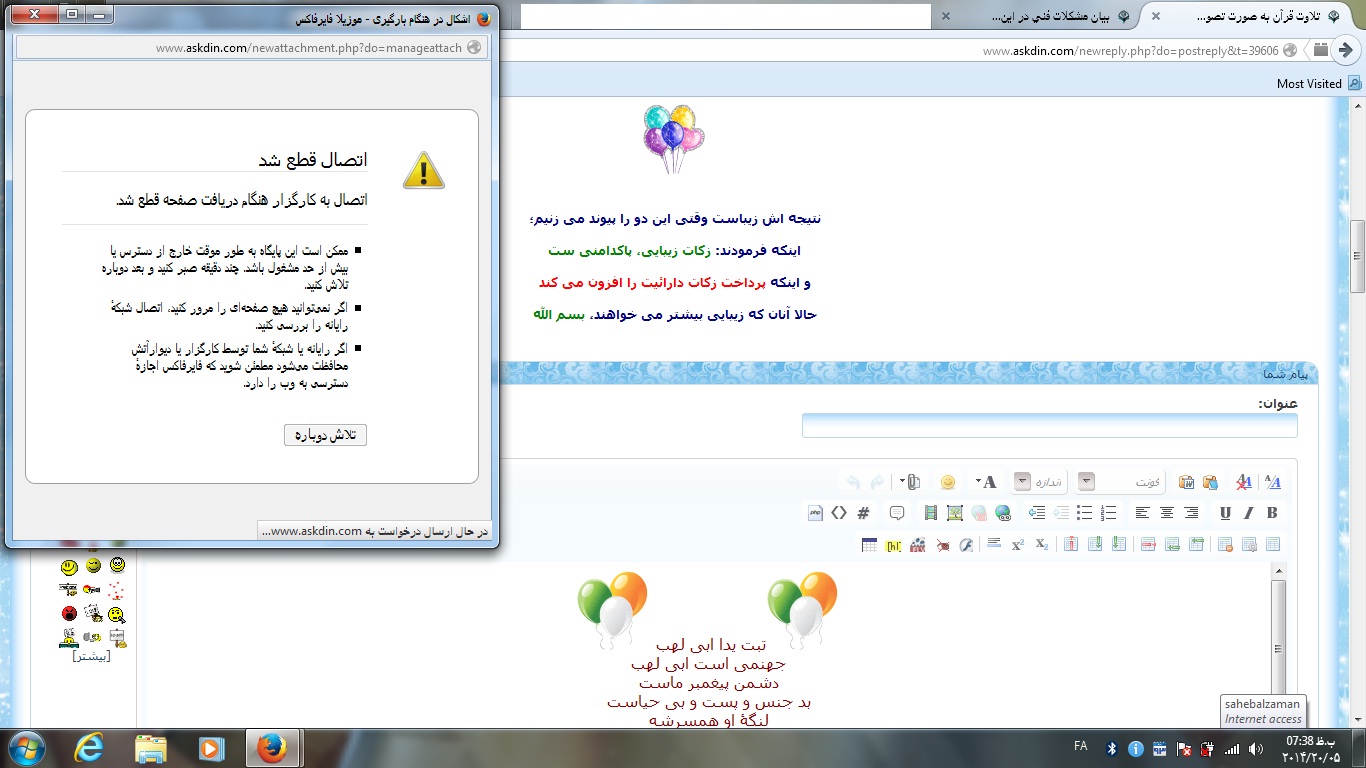
Task: Apply subscript formatting
Action: click(1042, 544)
